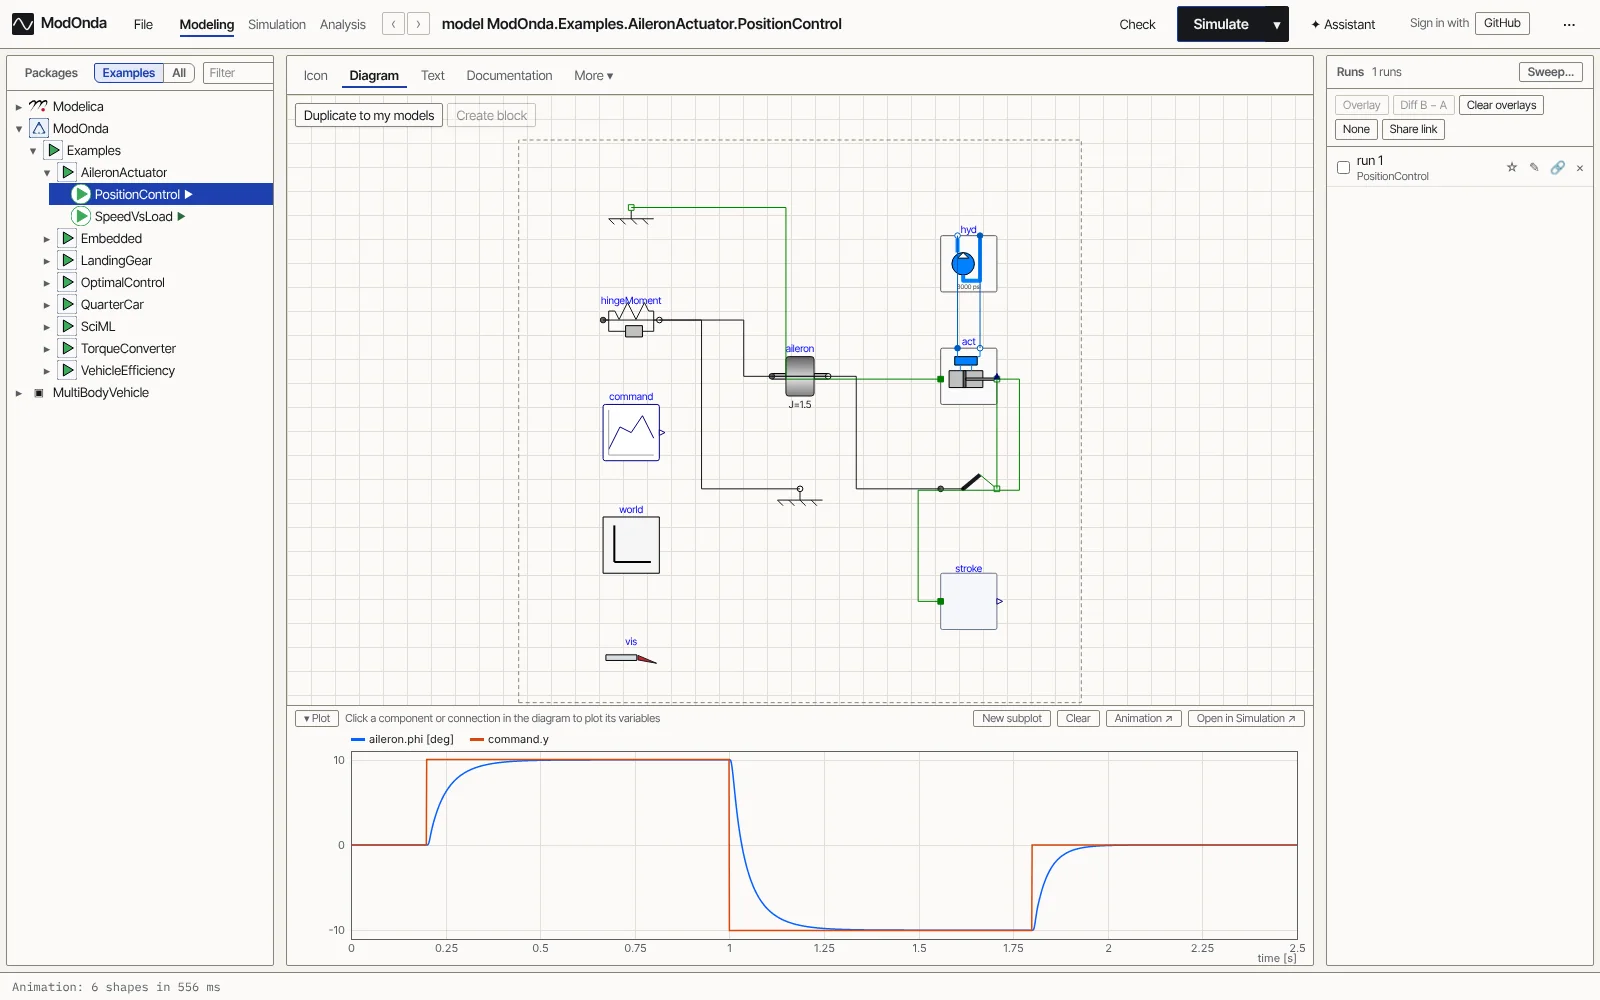Select the stroke block in diagram
This screenshot has height=1000, width=1600.
click(968, 601)
